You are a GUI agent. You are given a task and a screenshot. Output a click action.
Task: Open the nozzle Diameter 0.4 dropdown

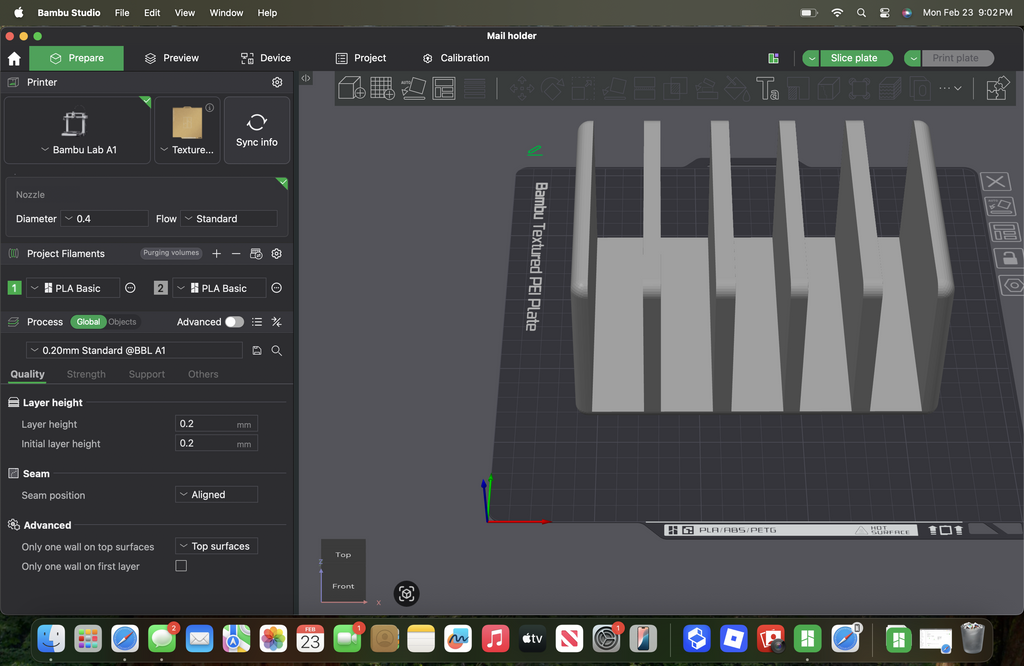(104, 219)
